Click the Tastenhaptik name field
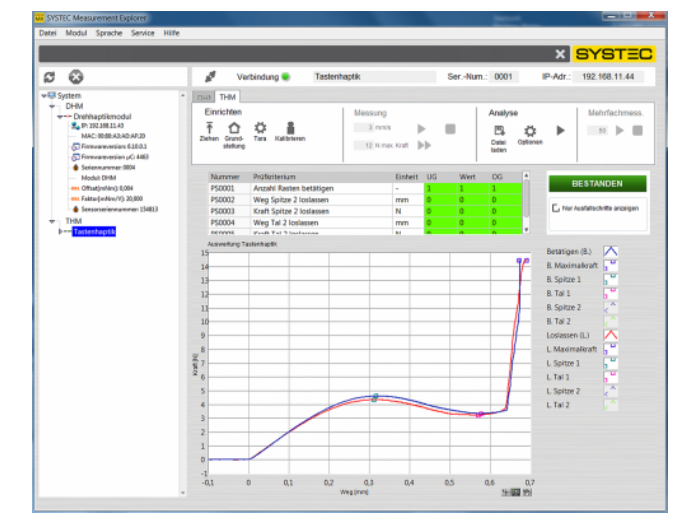700x525 pixels. (374, 77)
